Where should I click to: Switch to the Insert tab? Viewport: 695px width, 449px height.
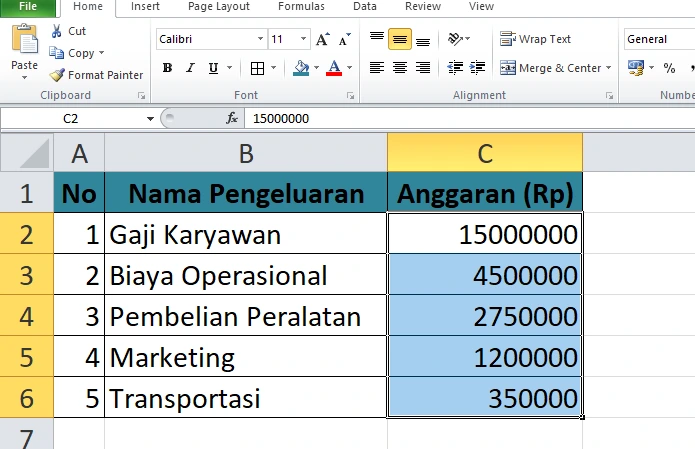[x=145, y=7]
